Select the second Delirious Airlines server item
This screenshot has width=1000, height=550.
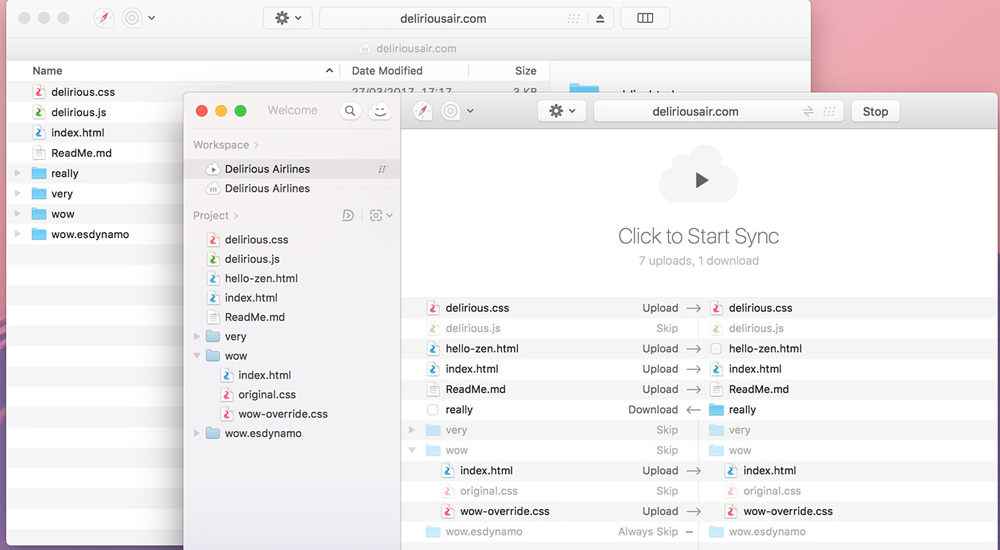tap(292, 188)
